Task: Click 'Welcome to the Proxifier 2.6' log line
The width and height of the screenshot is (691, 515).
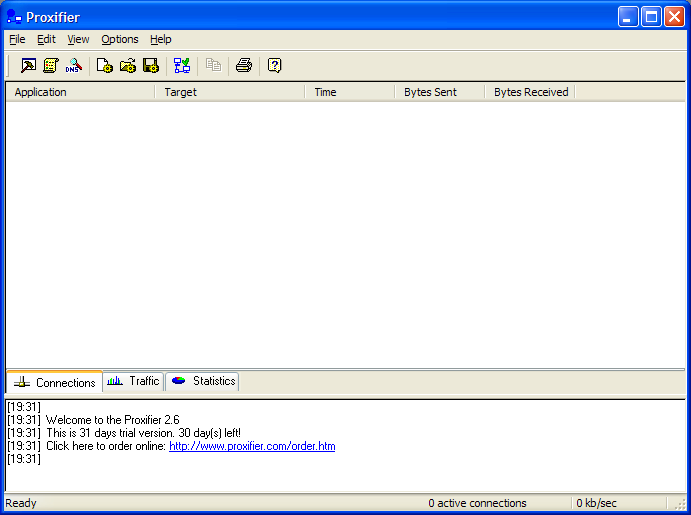Action: point(113,419)
